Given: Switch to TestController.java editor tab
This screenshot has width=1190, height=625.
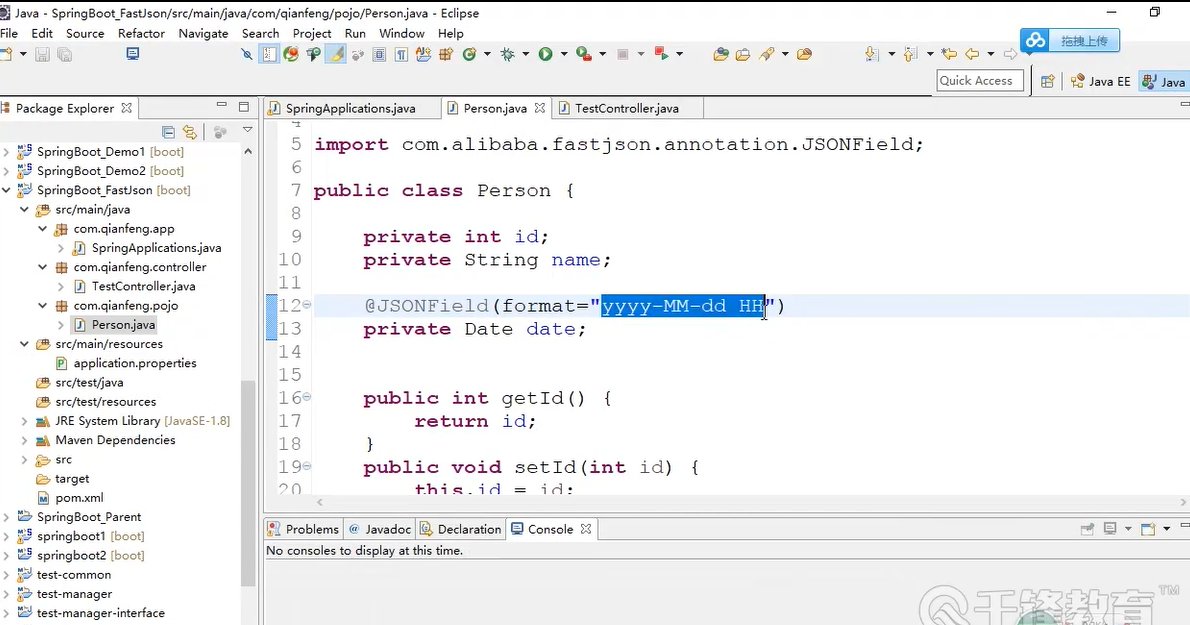Looking at the screenshot, I should [x=627, y=108].
